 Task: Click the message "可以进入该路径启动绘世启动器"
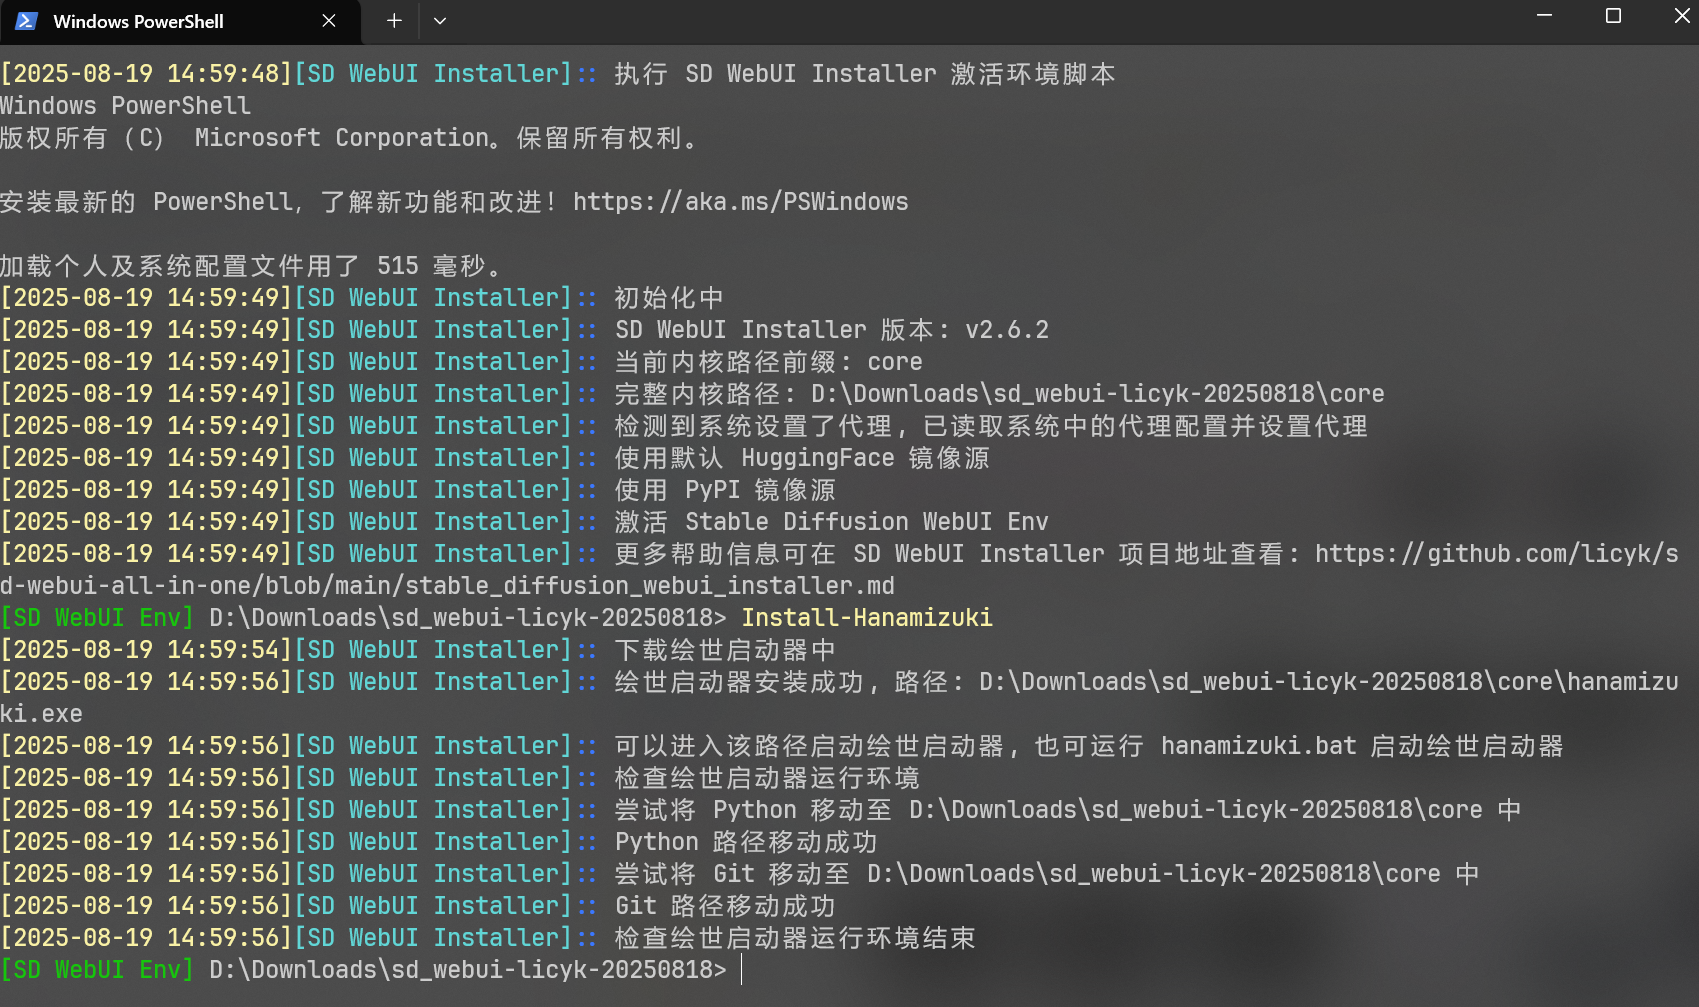pos(809,746)
